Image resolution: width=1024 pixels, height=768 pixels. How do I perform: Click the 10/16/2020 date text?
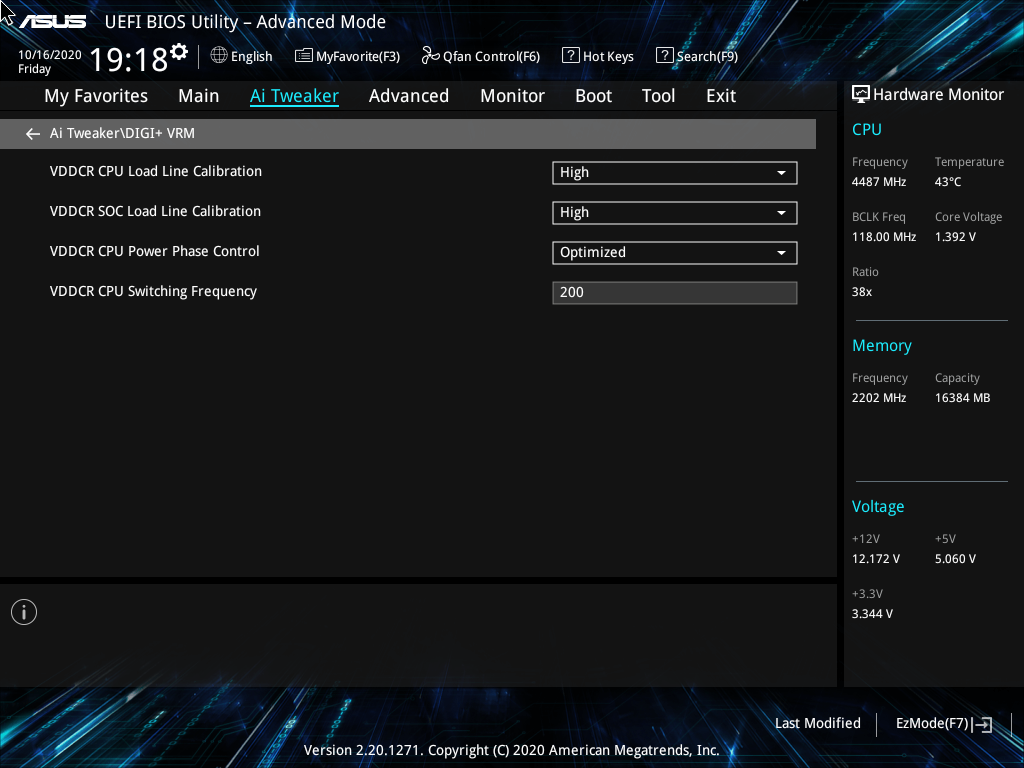pyautogui.click(x=50, y=55)
